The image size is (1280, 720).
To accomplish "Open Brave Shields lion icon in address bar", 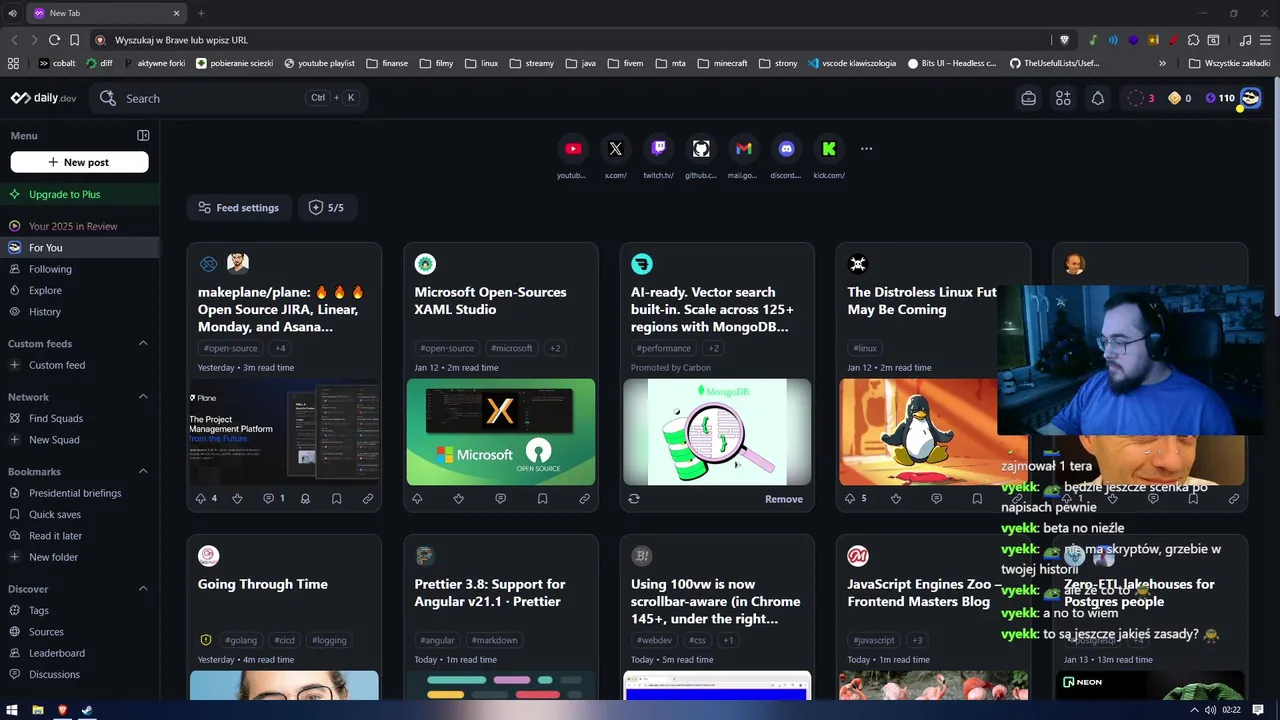I will click(1064, 40).
